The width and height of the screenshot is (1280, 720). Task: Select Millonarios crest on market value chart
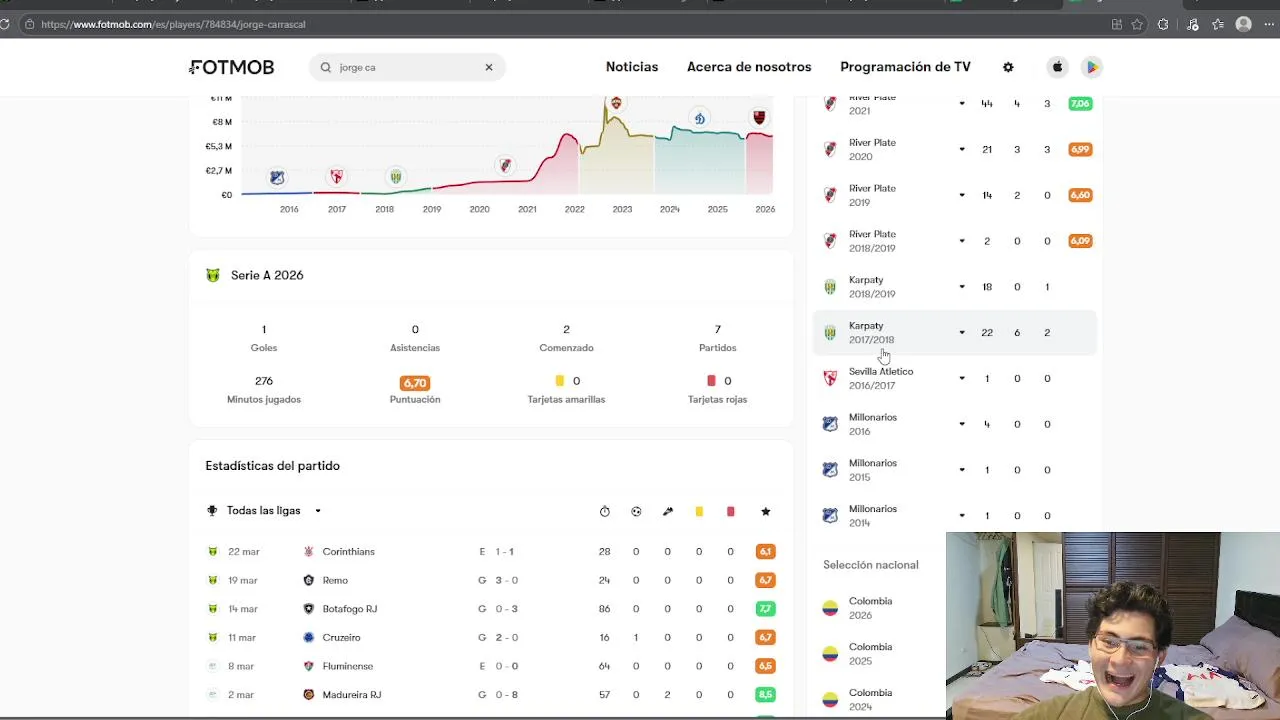(277, 177)
